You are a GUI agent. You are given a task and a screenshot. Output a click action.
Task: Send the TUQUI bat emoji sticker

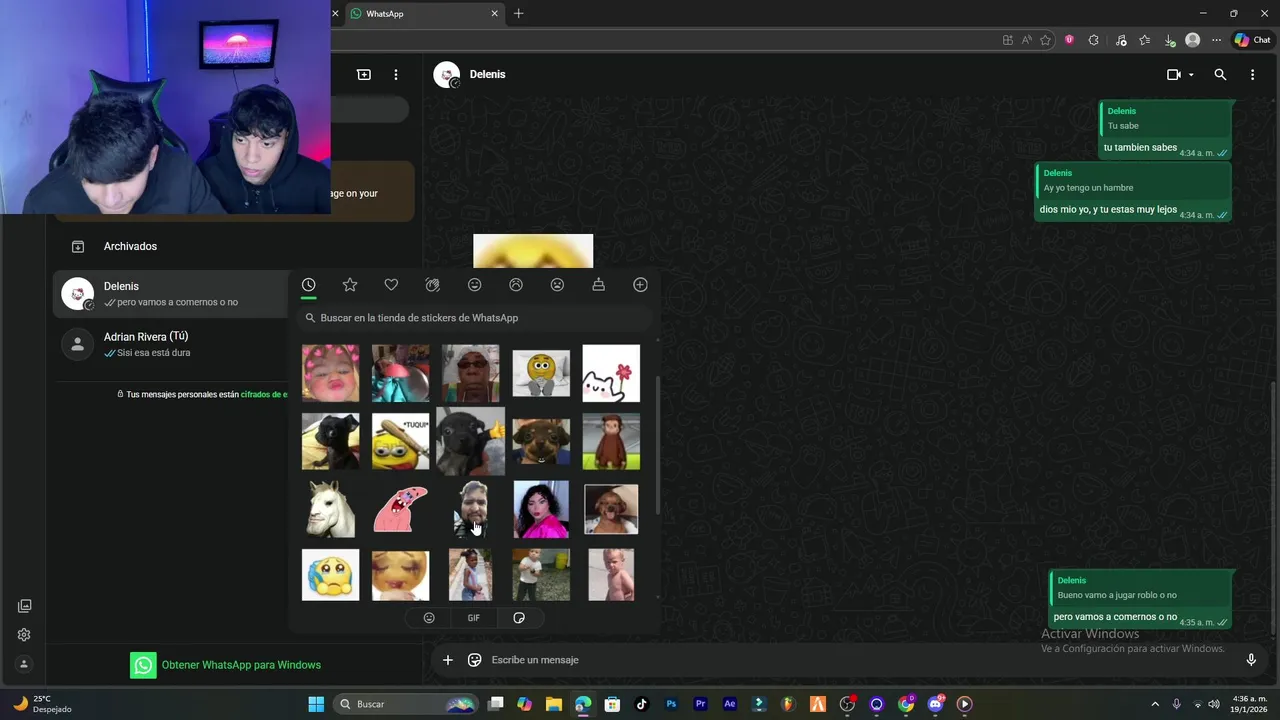coord(400,441)
